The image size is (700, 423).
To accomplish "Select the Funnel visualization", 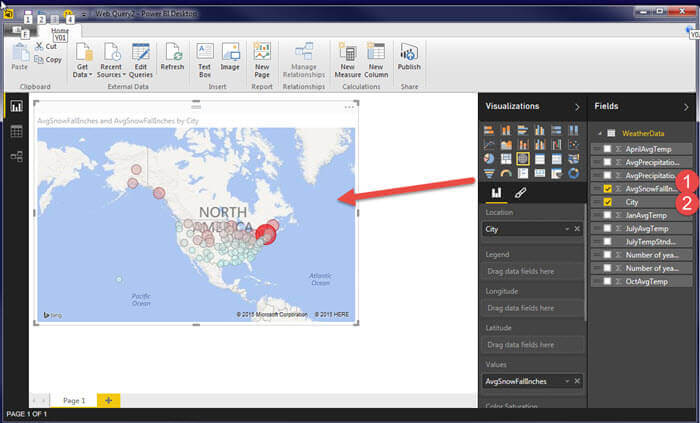I will point(489,173).
